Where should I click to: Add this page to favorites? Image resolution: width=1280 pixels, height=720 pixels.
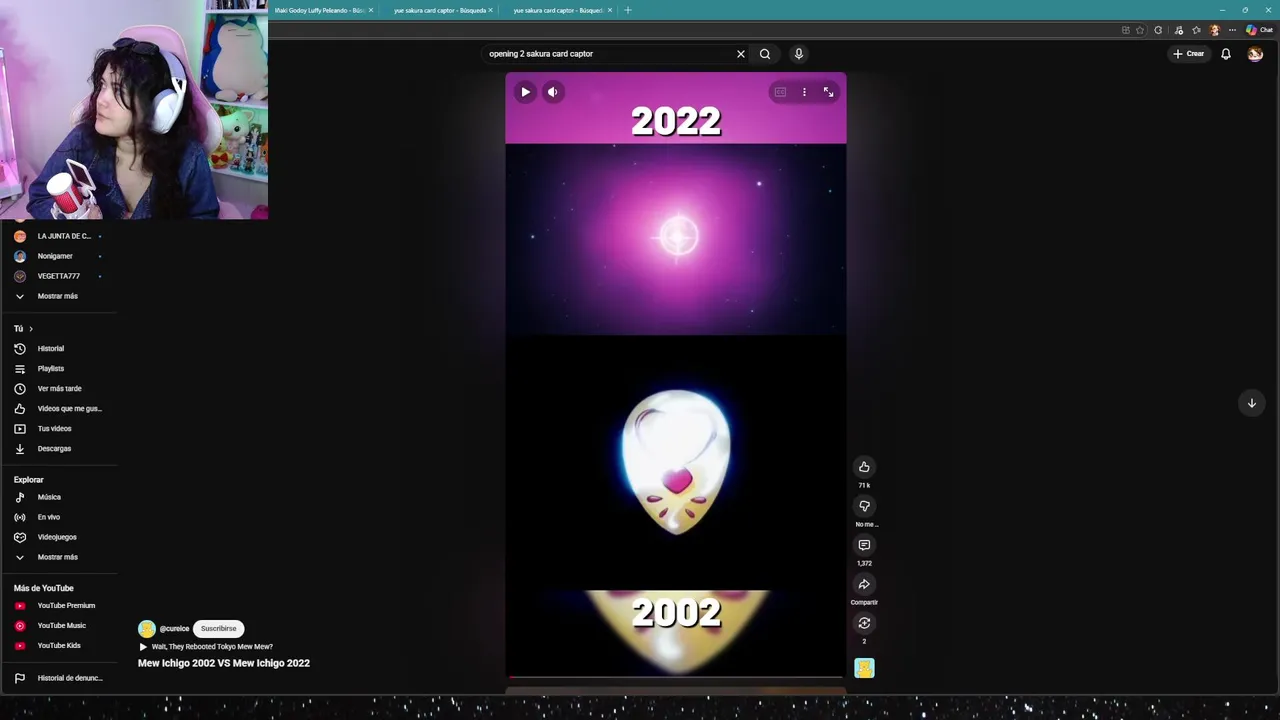tap(1140, 30)
